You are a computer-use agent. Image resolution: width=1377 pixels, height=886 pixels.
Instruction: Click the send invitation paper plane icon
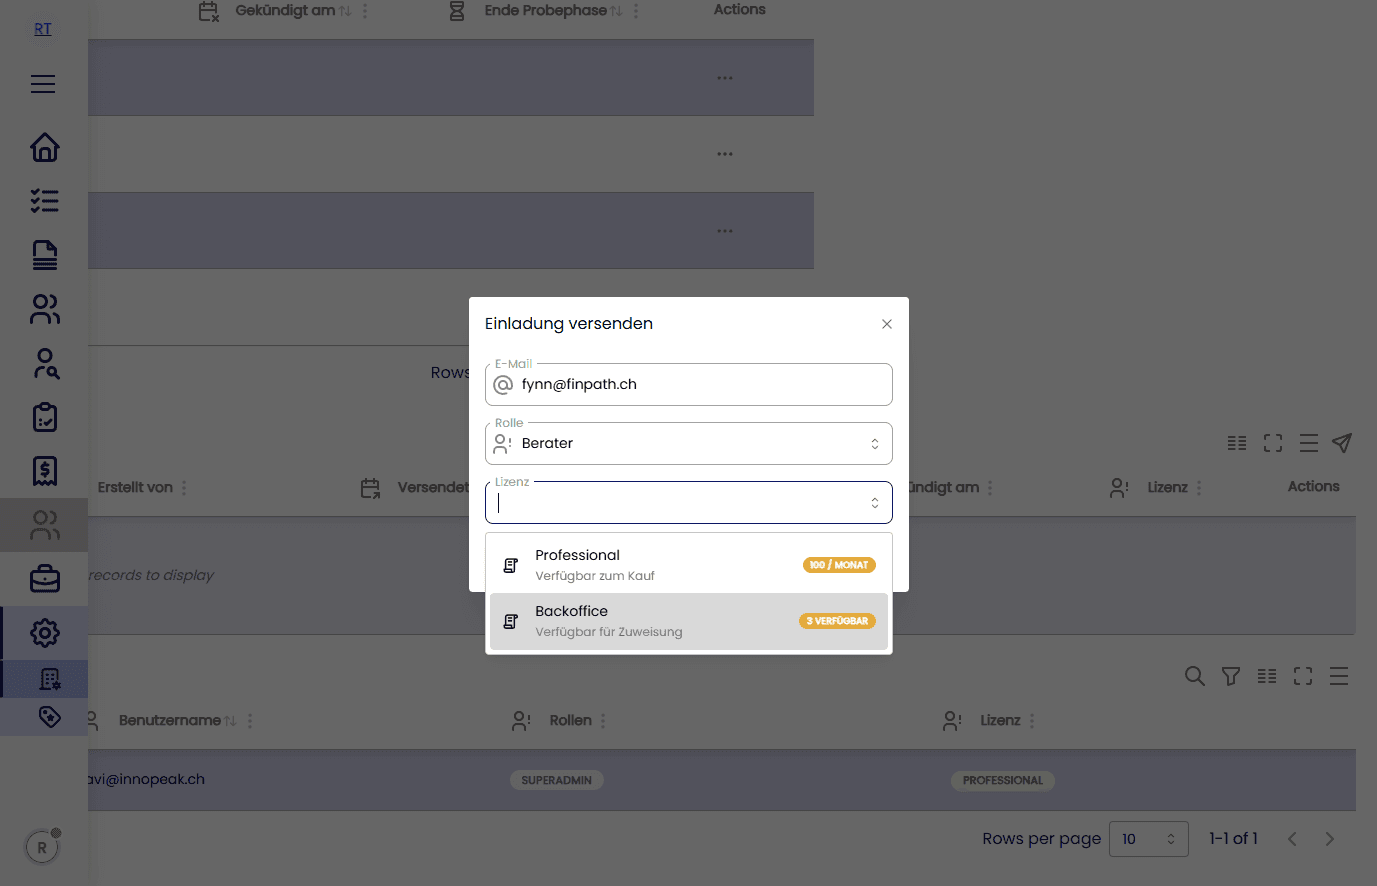[1342, 443]
